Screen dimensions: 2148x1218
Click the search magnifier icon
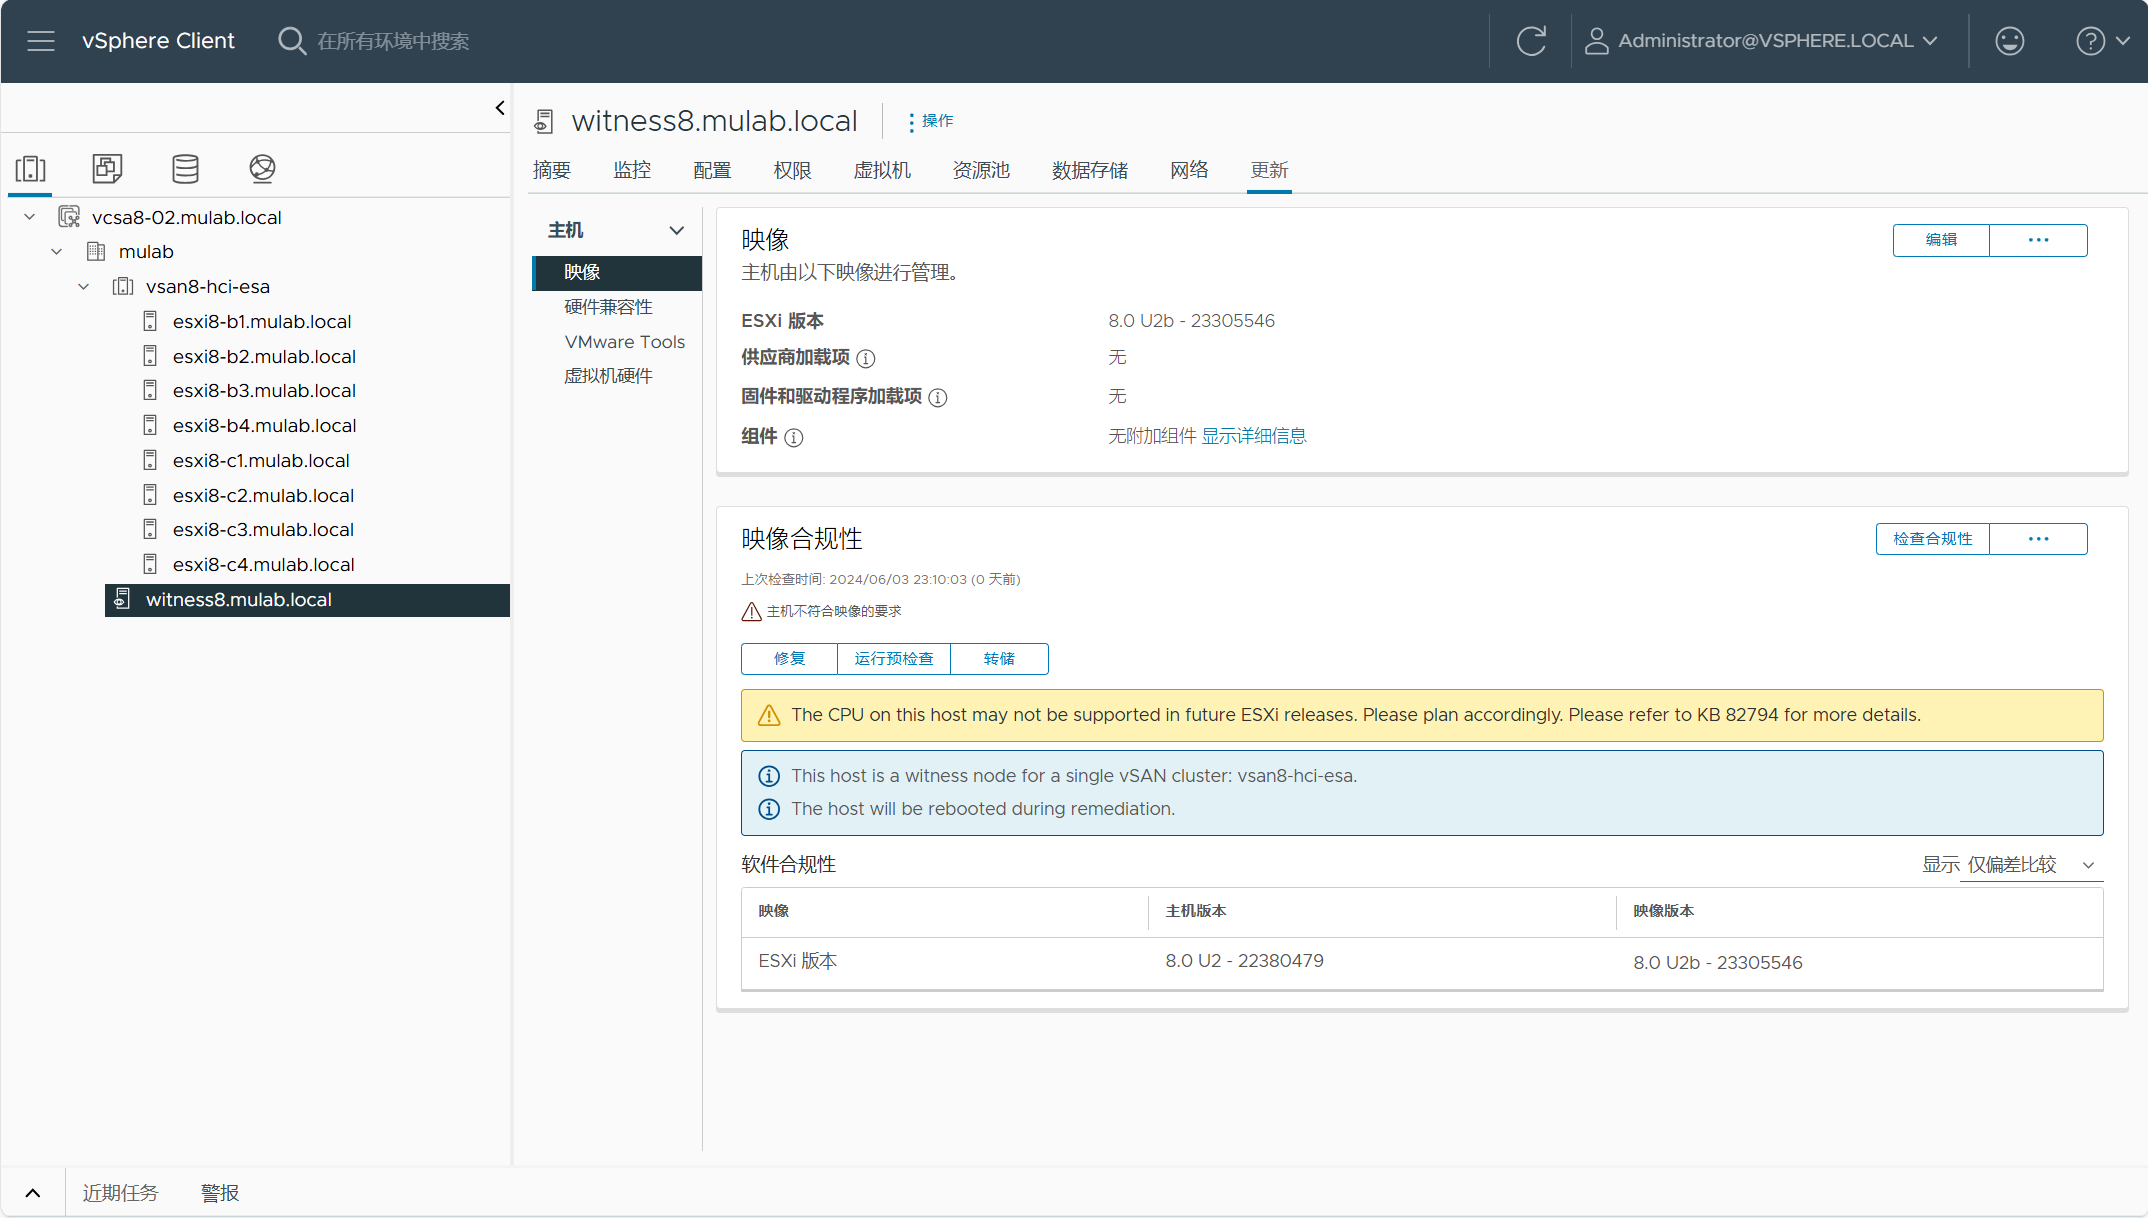click(291, 41)
